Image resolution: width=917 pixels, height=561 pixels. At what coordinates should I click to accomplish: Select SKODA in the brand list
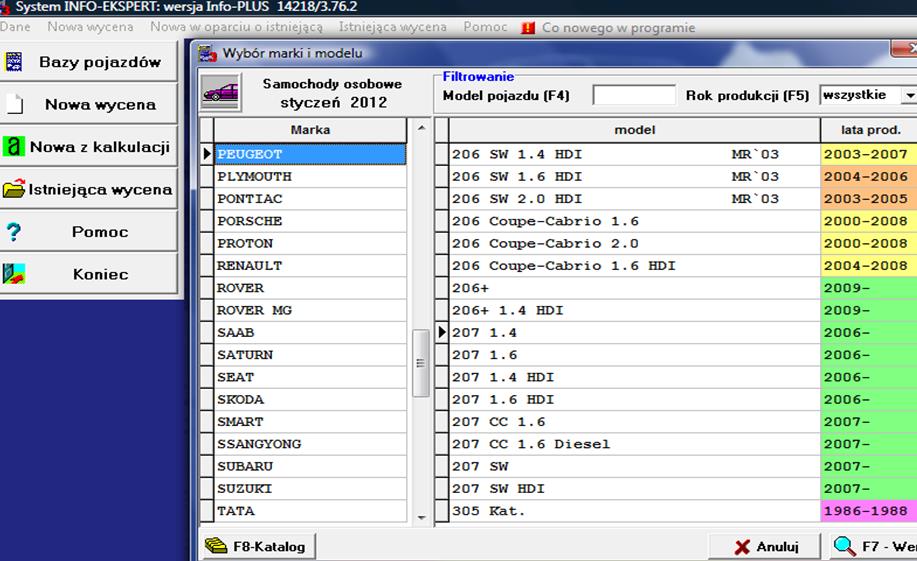(x=310, y=400)
